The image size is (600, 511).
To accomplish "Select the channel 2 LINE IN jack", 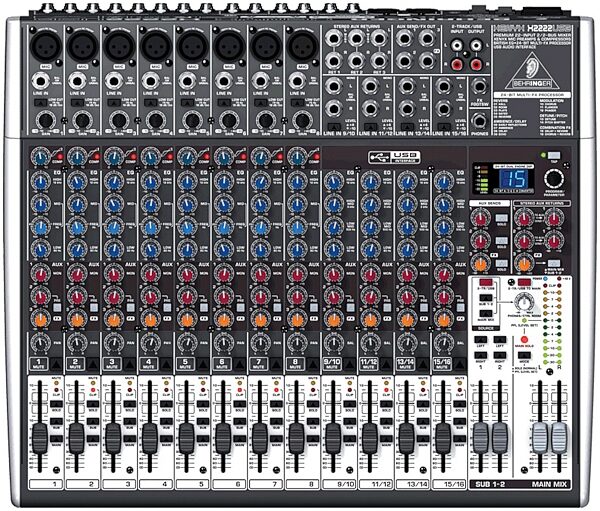I will coord(77,81).
